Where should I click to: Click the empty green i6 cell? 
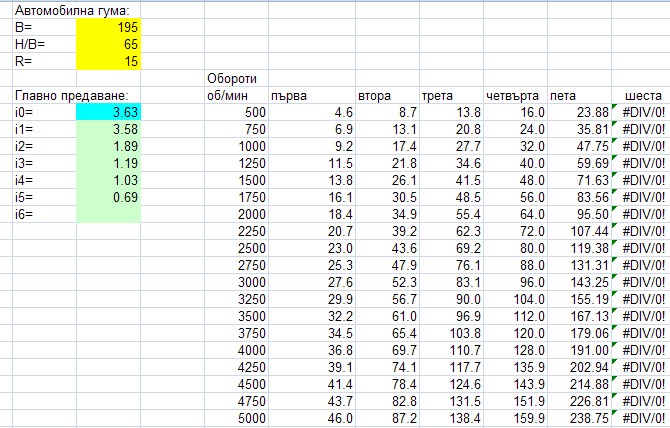[x=108, y=214]
